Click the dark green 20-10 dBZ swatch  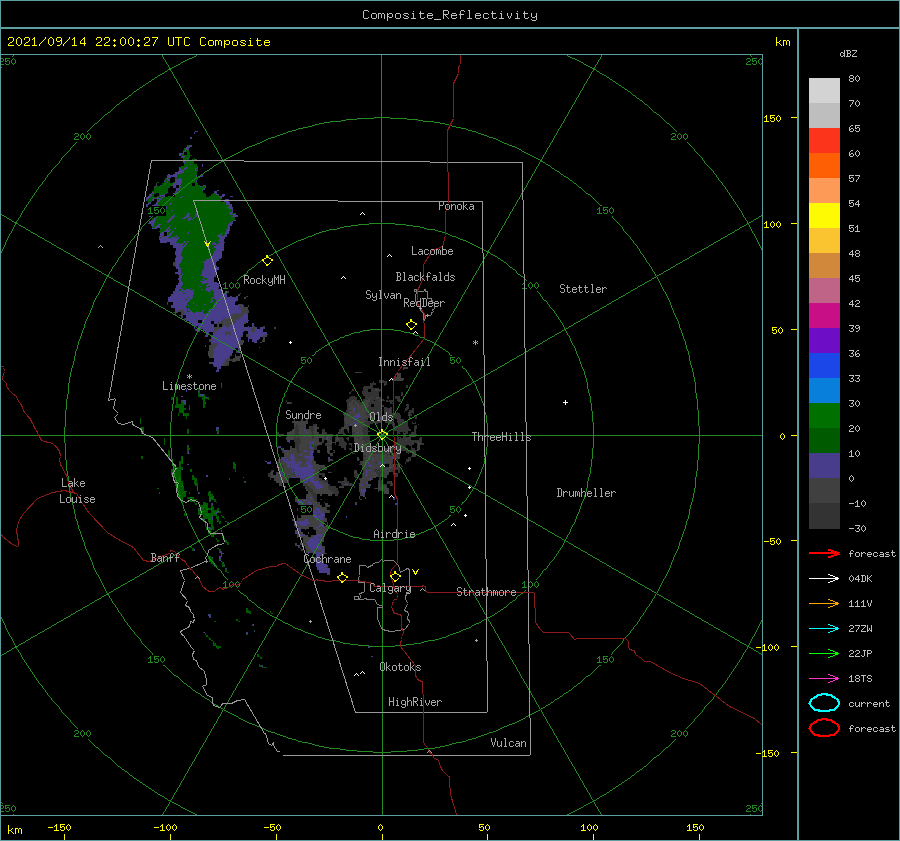824,441
